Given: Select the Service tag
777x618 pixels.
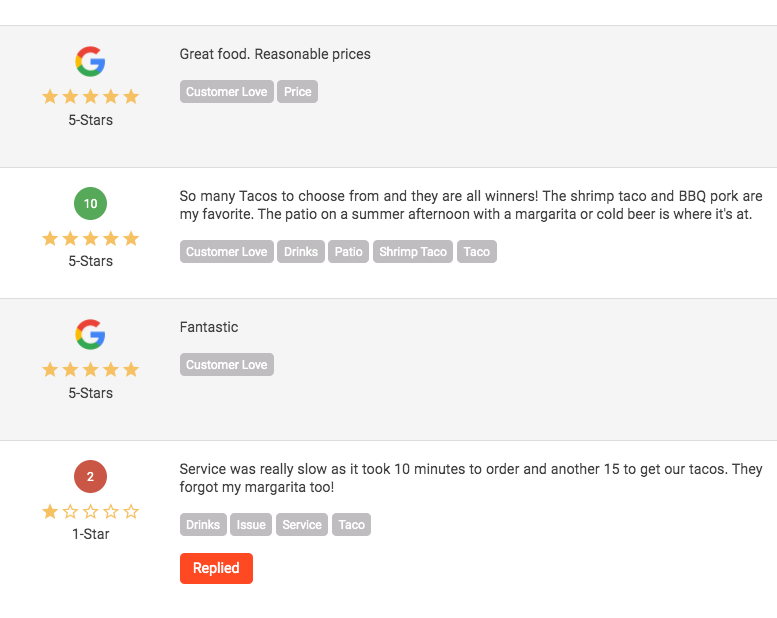Looking at the screenshot, I should click(302, 524).
